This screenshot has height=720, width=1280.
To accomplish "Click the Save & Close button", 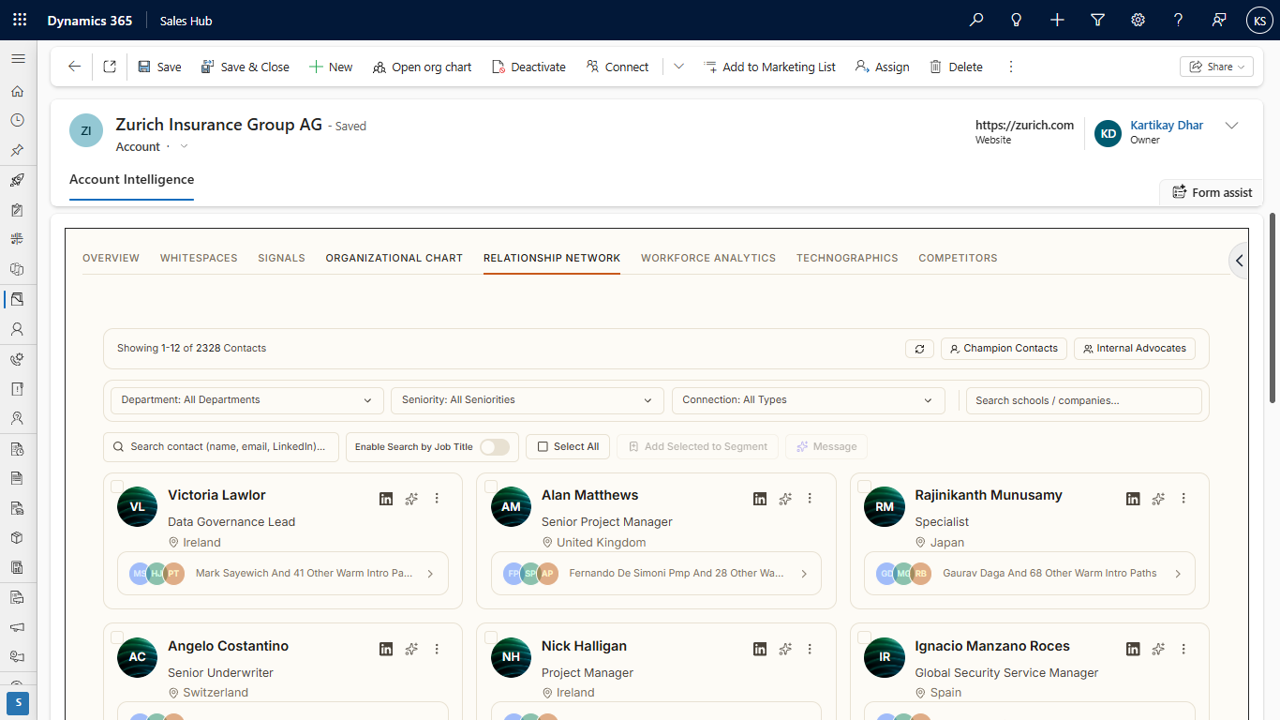I will pyautogui.click(x=245, y=67).
